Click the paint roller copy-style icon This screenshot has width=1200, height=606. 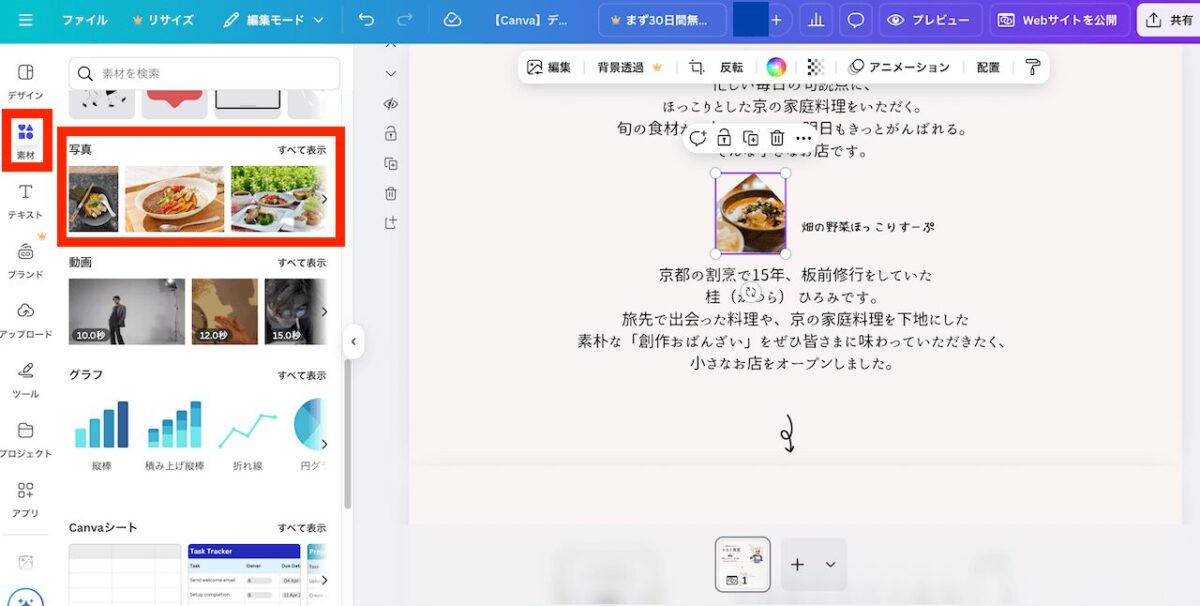coord(1033,67)
